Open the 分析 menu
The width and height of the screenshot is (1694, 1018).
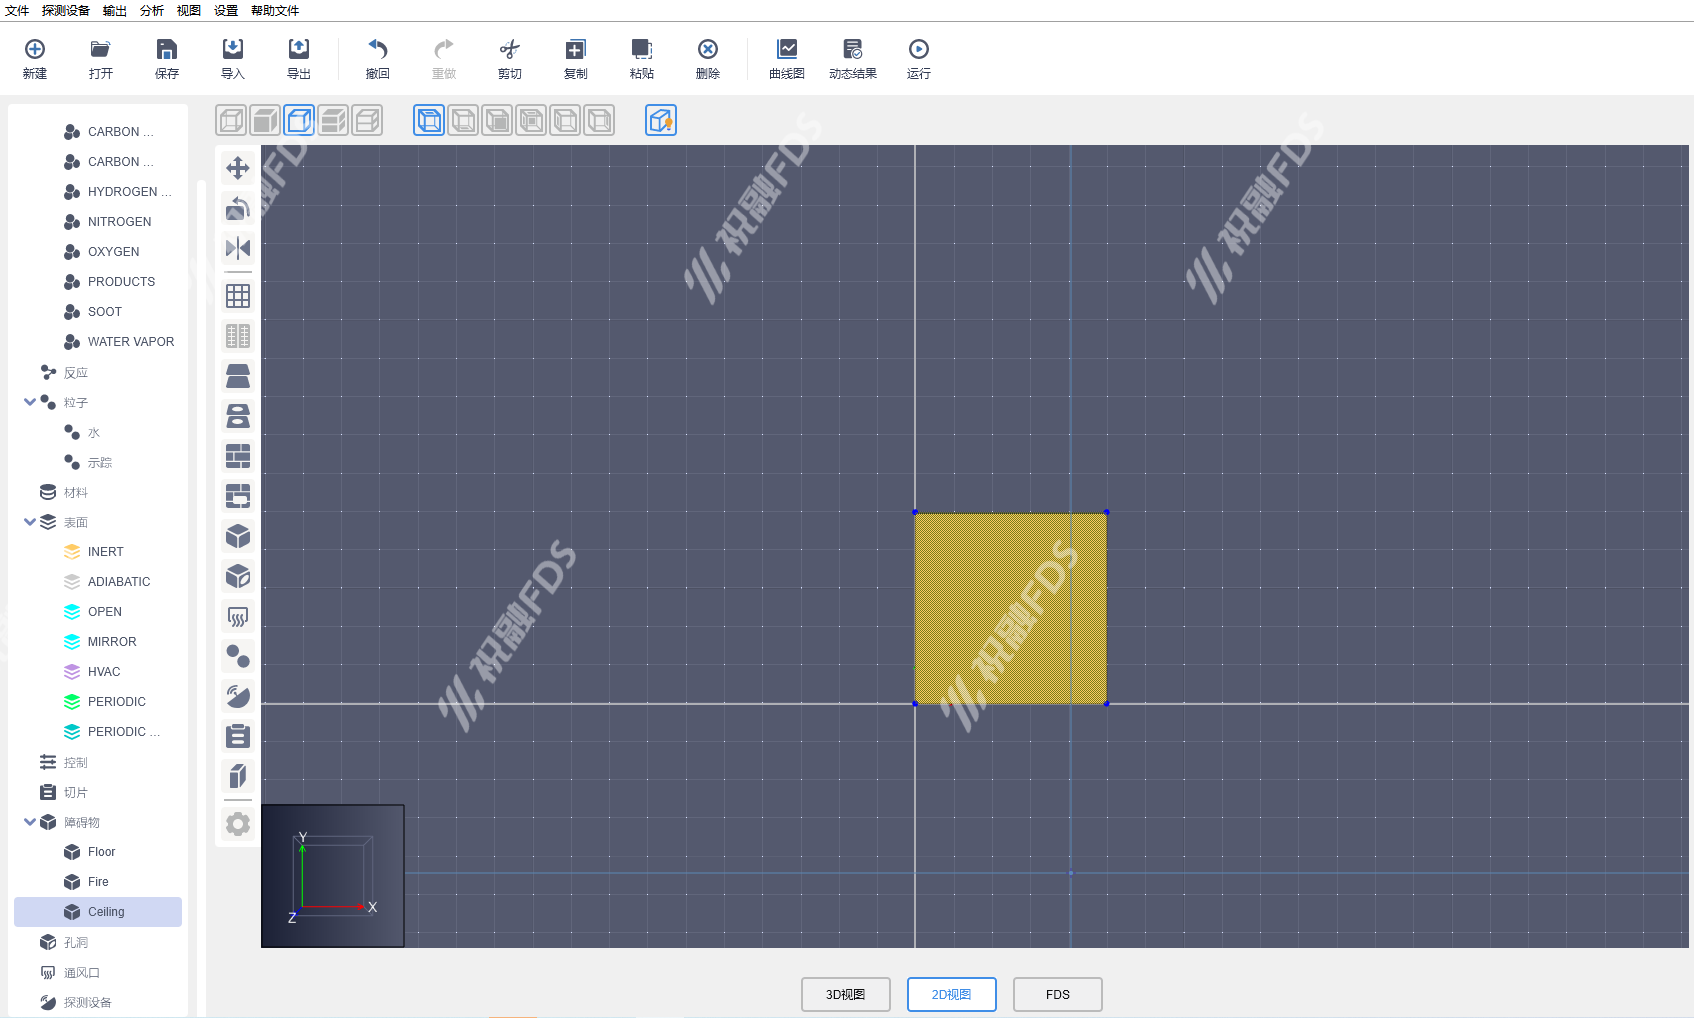pos(152,11)
